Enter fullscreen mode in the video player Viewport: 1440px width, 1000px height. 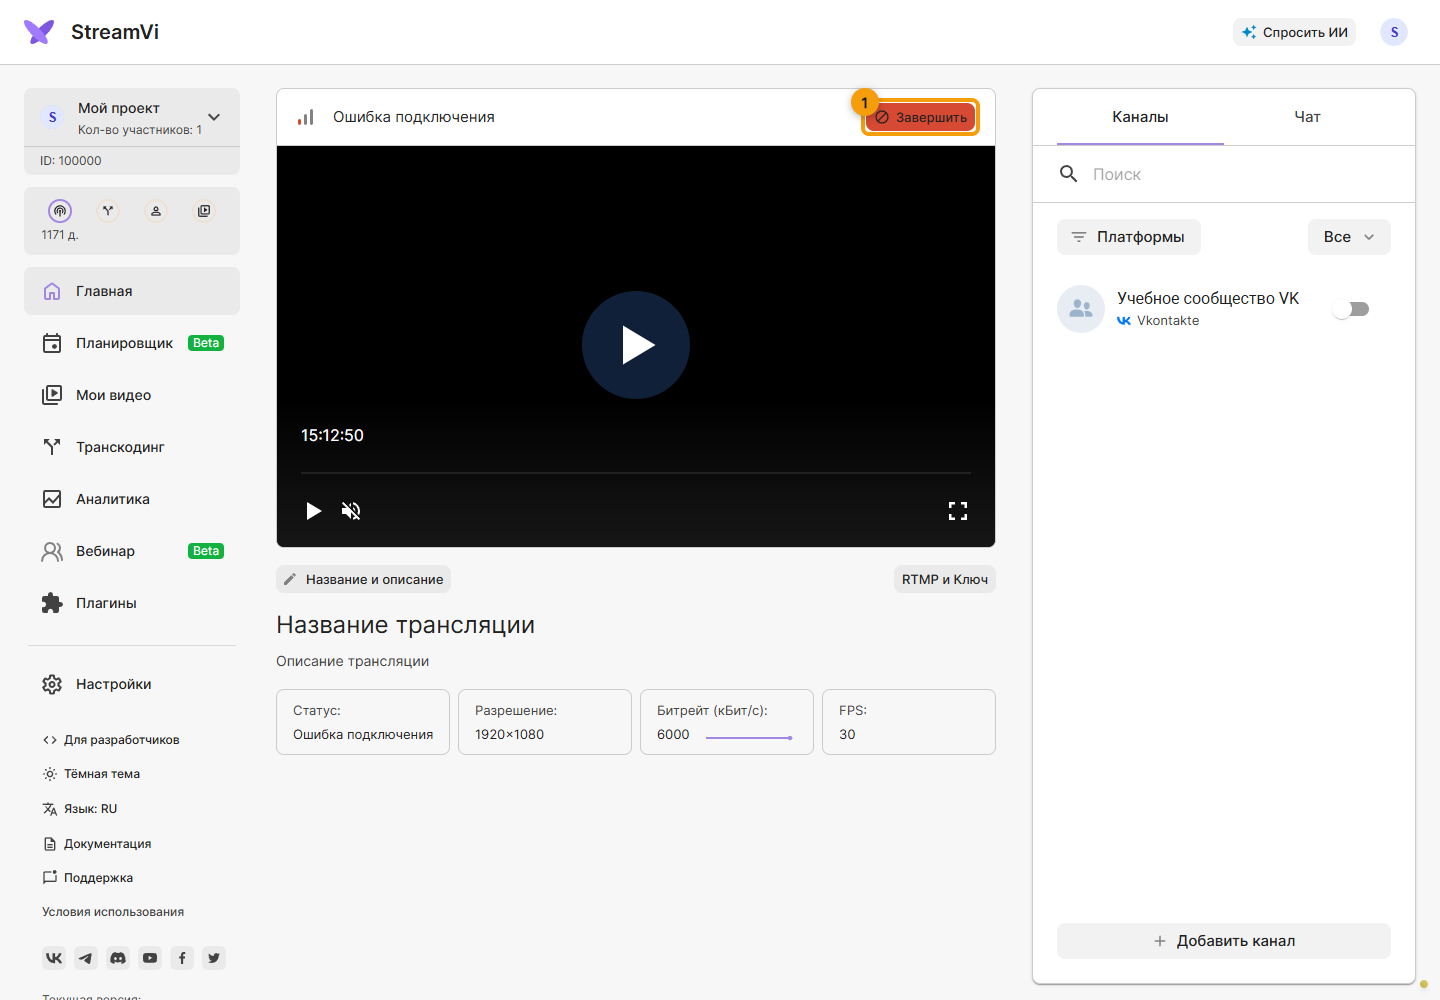(x=958, y=511)
